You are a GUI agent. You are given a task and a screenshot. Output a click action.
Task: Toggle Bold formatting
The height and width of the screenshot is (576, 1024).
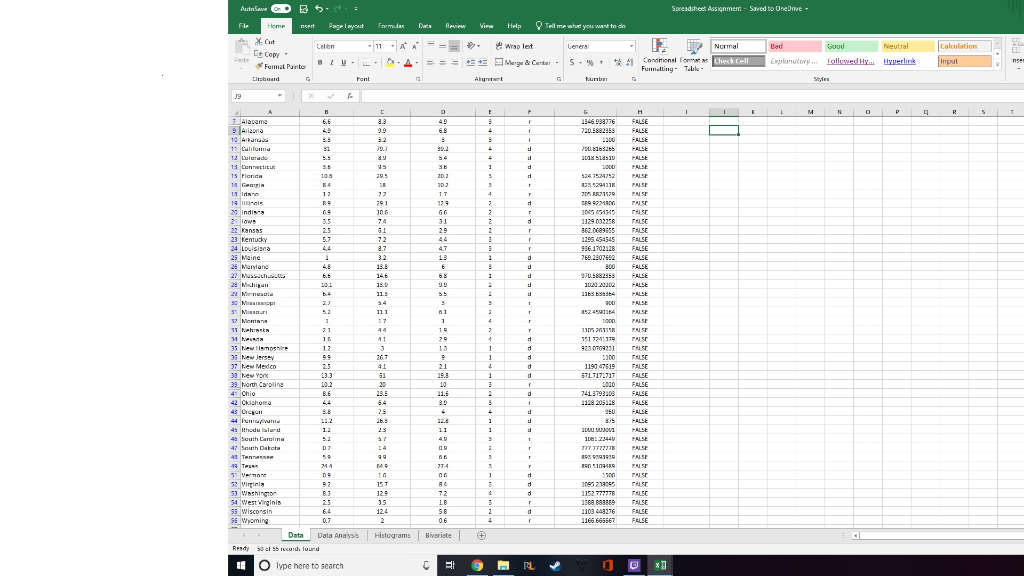pos(319,62)
